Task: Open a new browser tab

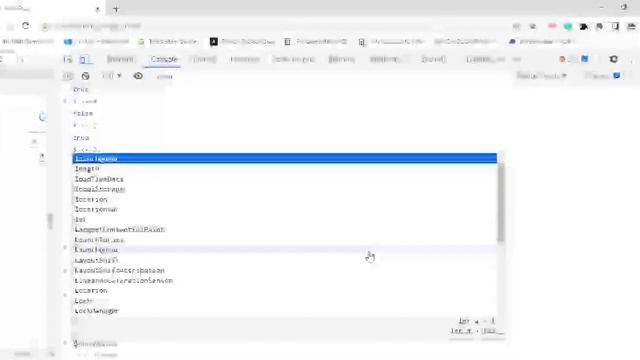Action: pos(116,9)
